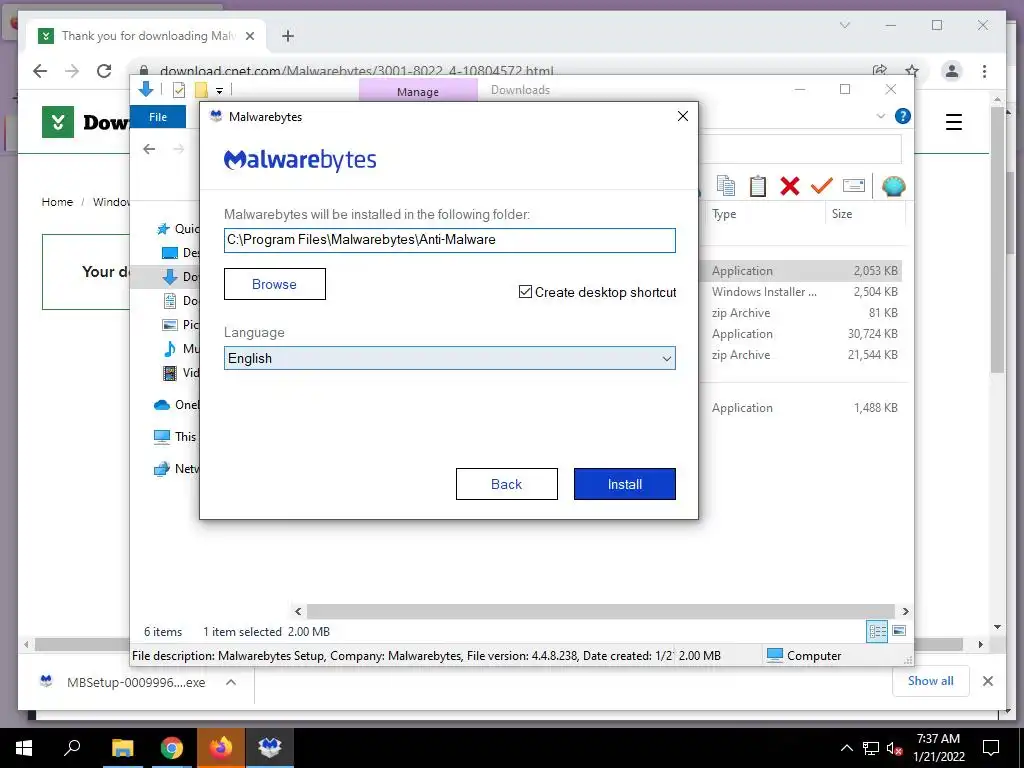
Task: Click the Paste clipboard icon in Explorer toolbar
Action: pos(758,185)
